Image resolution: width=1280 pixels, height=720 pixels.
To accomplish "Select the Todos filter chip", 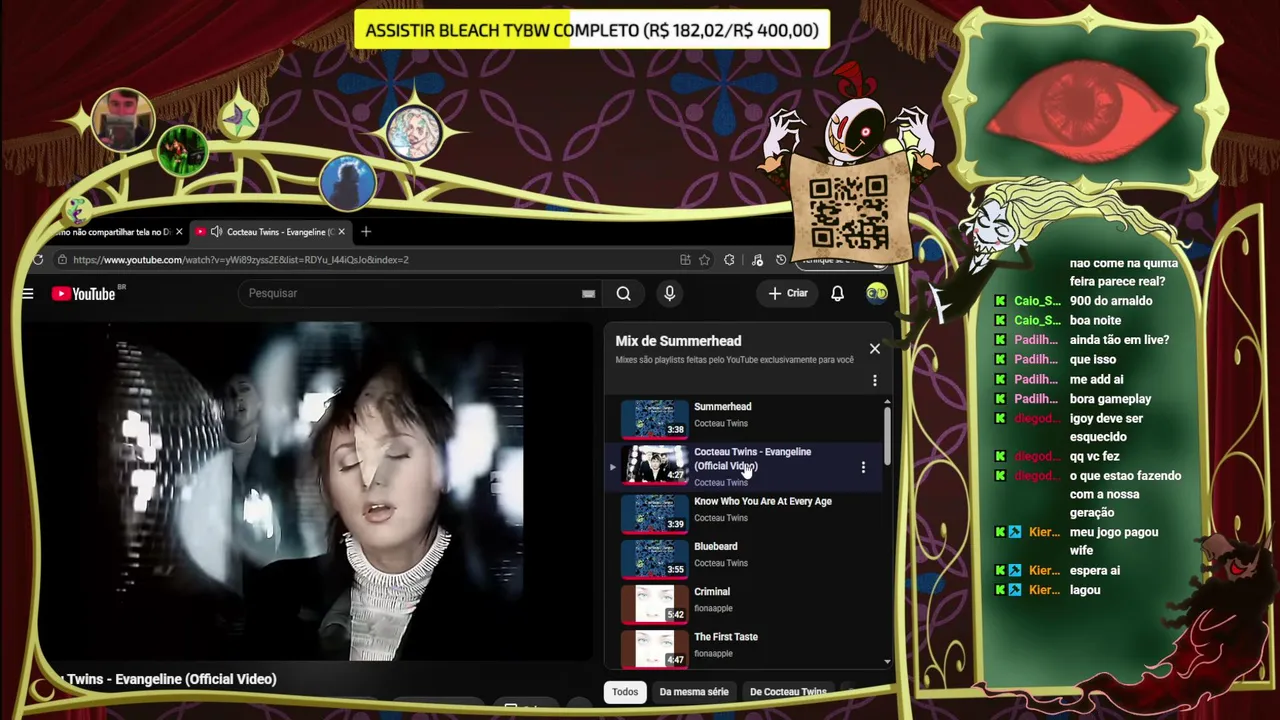I will 625,692.
